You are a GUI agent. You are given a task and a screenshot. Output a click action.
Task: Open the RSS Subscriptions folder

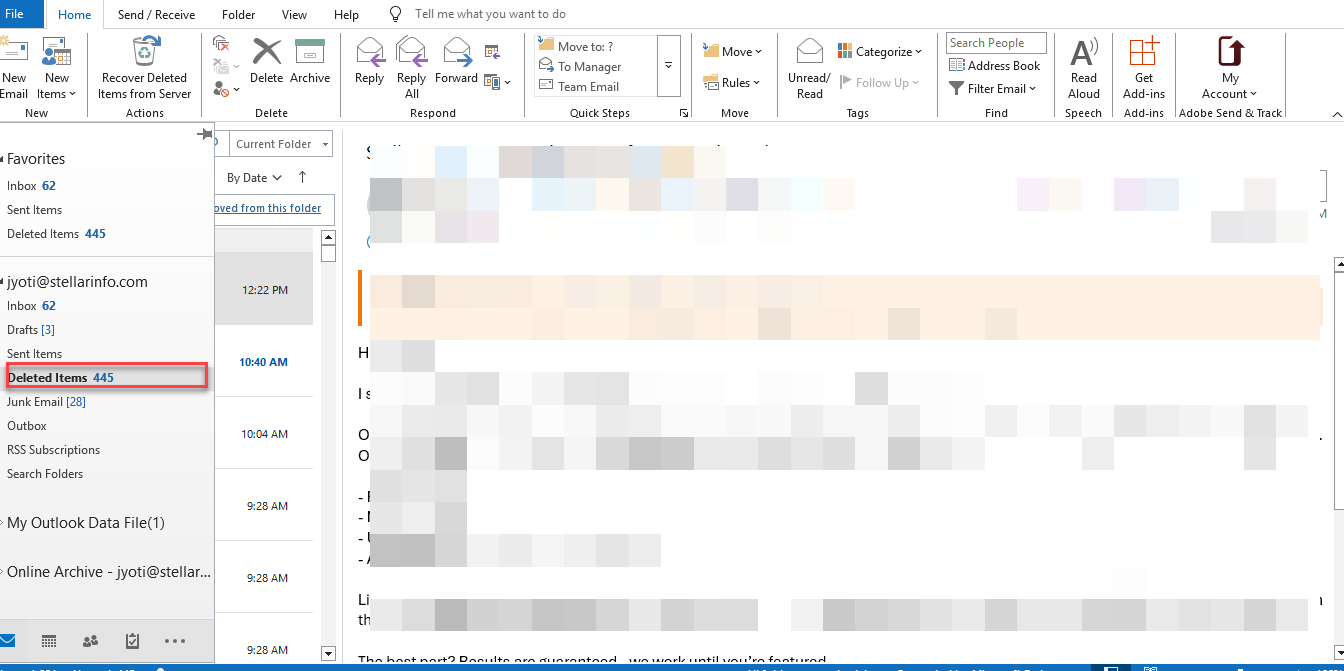click(x=53, y=450)
